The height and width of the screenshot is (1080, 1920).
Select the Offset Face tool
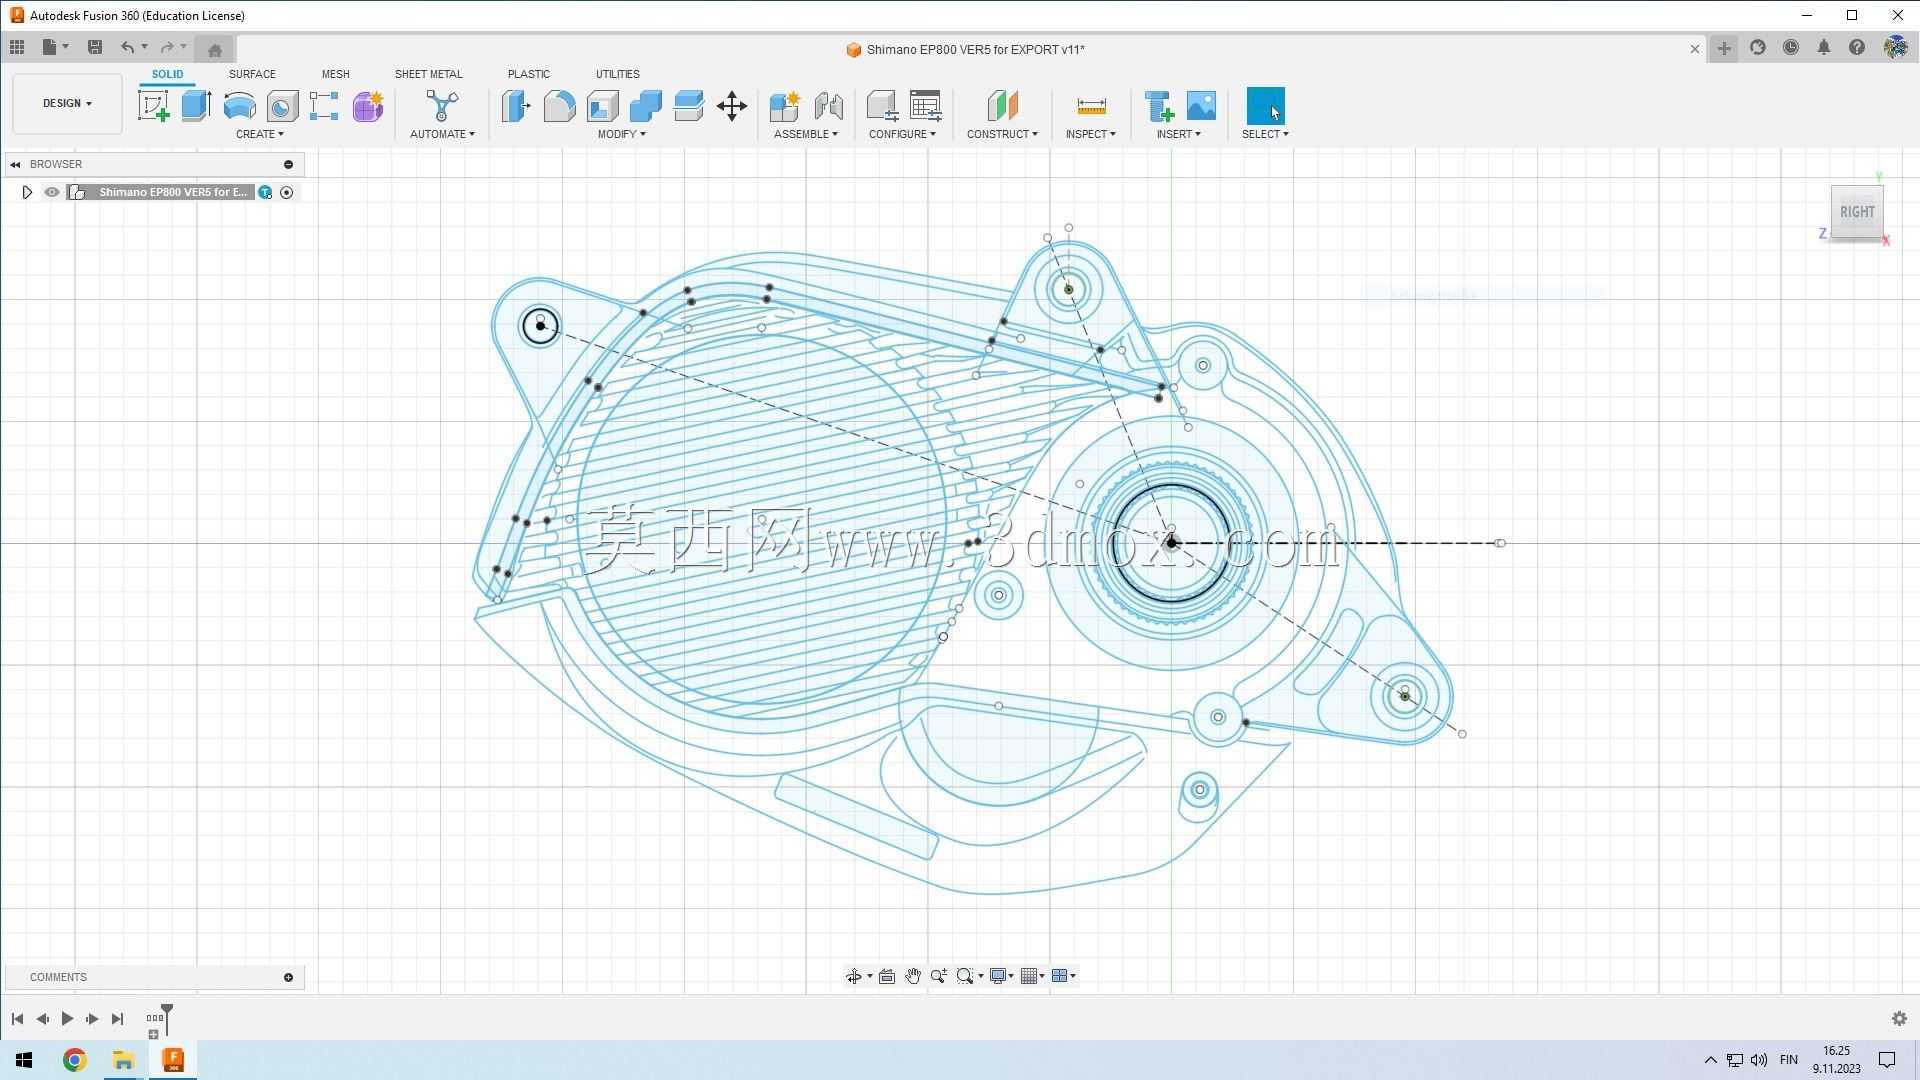688,106
